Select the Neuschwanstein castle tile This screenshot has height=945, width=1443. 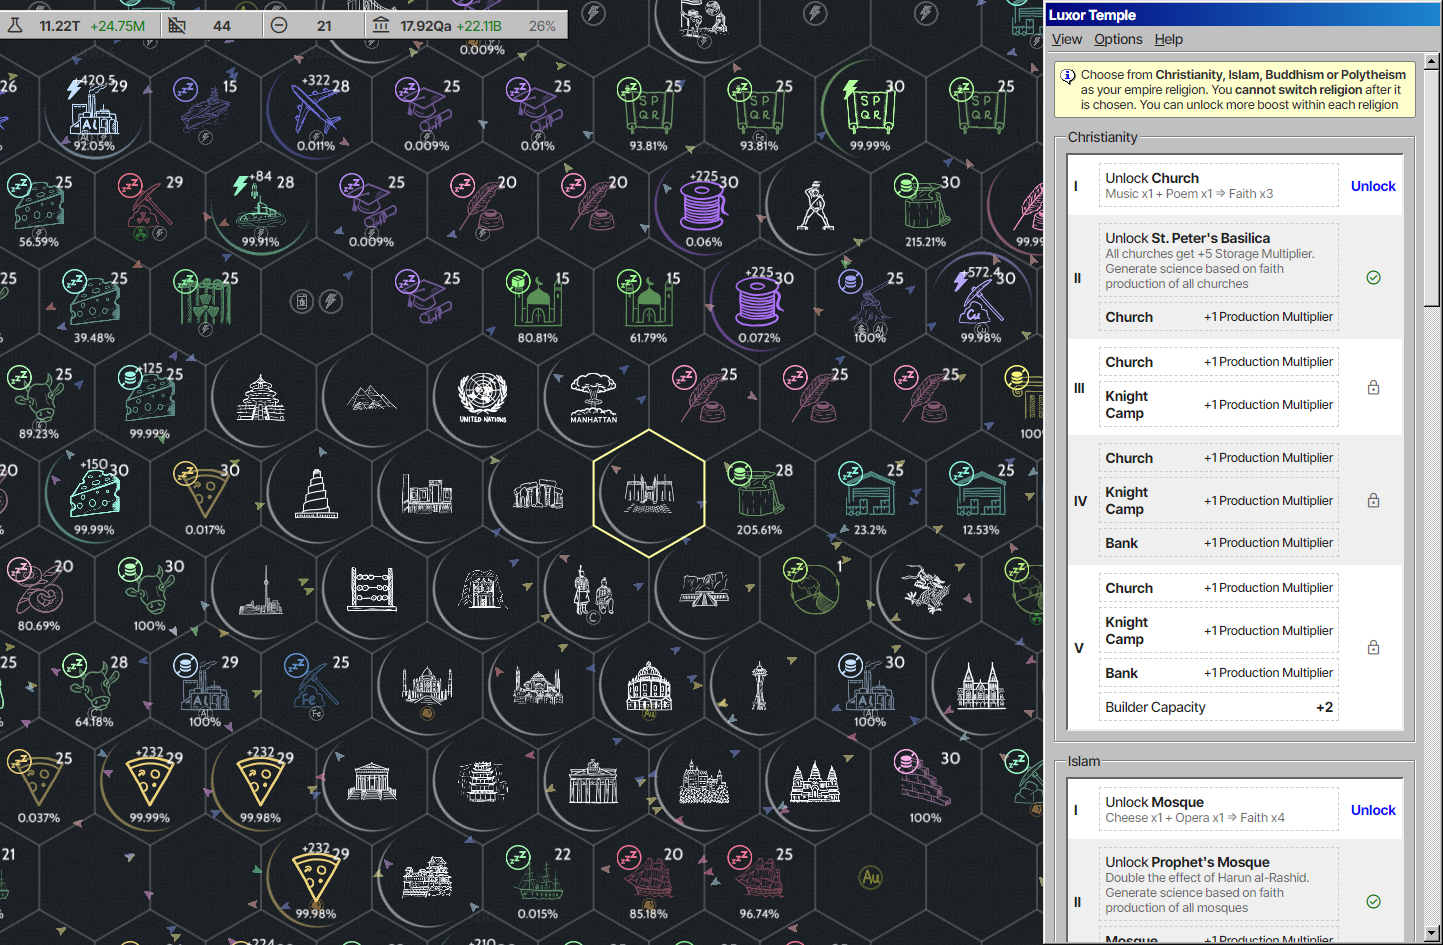pos(704,781)
